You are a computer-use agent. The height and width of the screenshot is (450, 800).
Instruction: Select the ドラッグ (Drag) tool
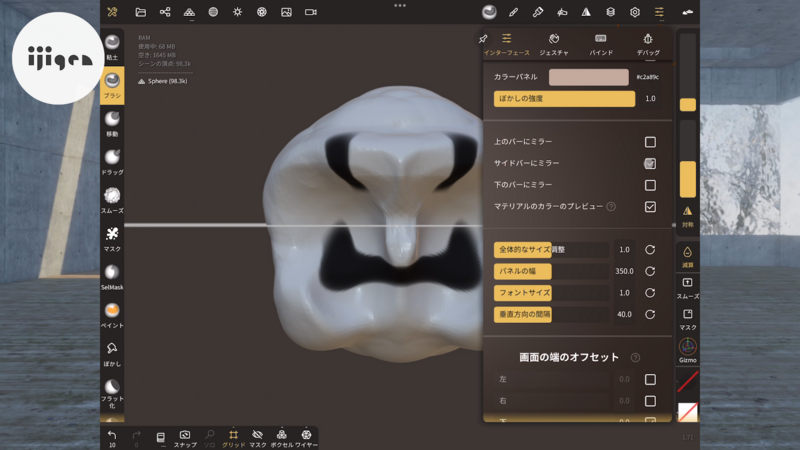[x=112, y=162]
